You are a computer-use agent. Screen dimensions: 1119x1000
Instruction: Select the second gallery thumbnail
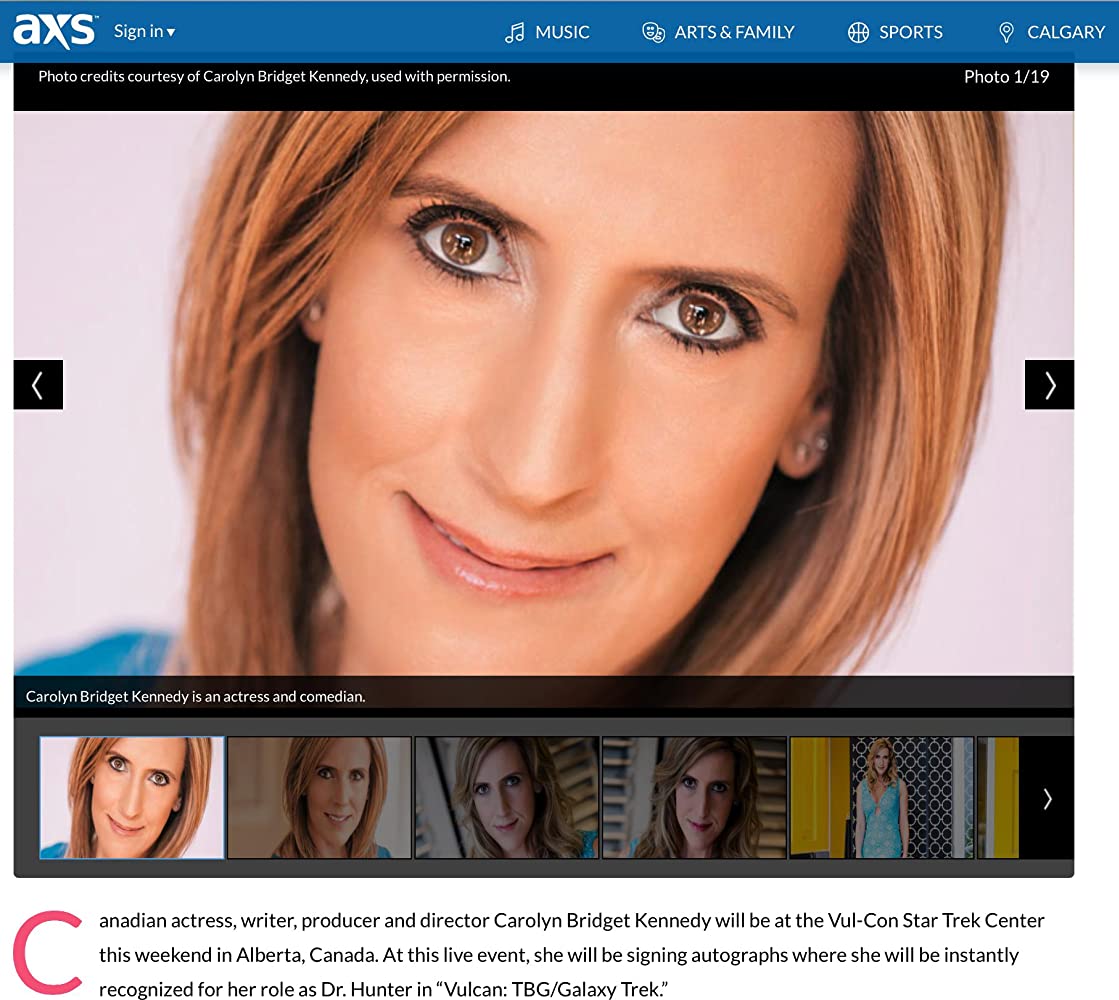[319, 798]
